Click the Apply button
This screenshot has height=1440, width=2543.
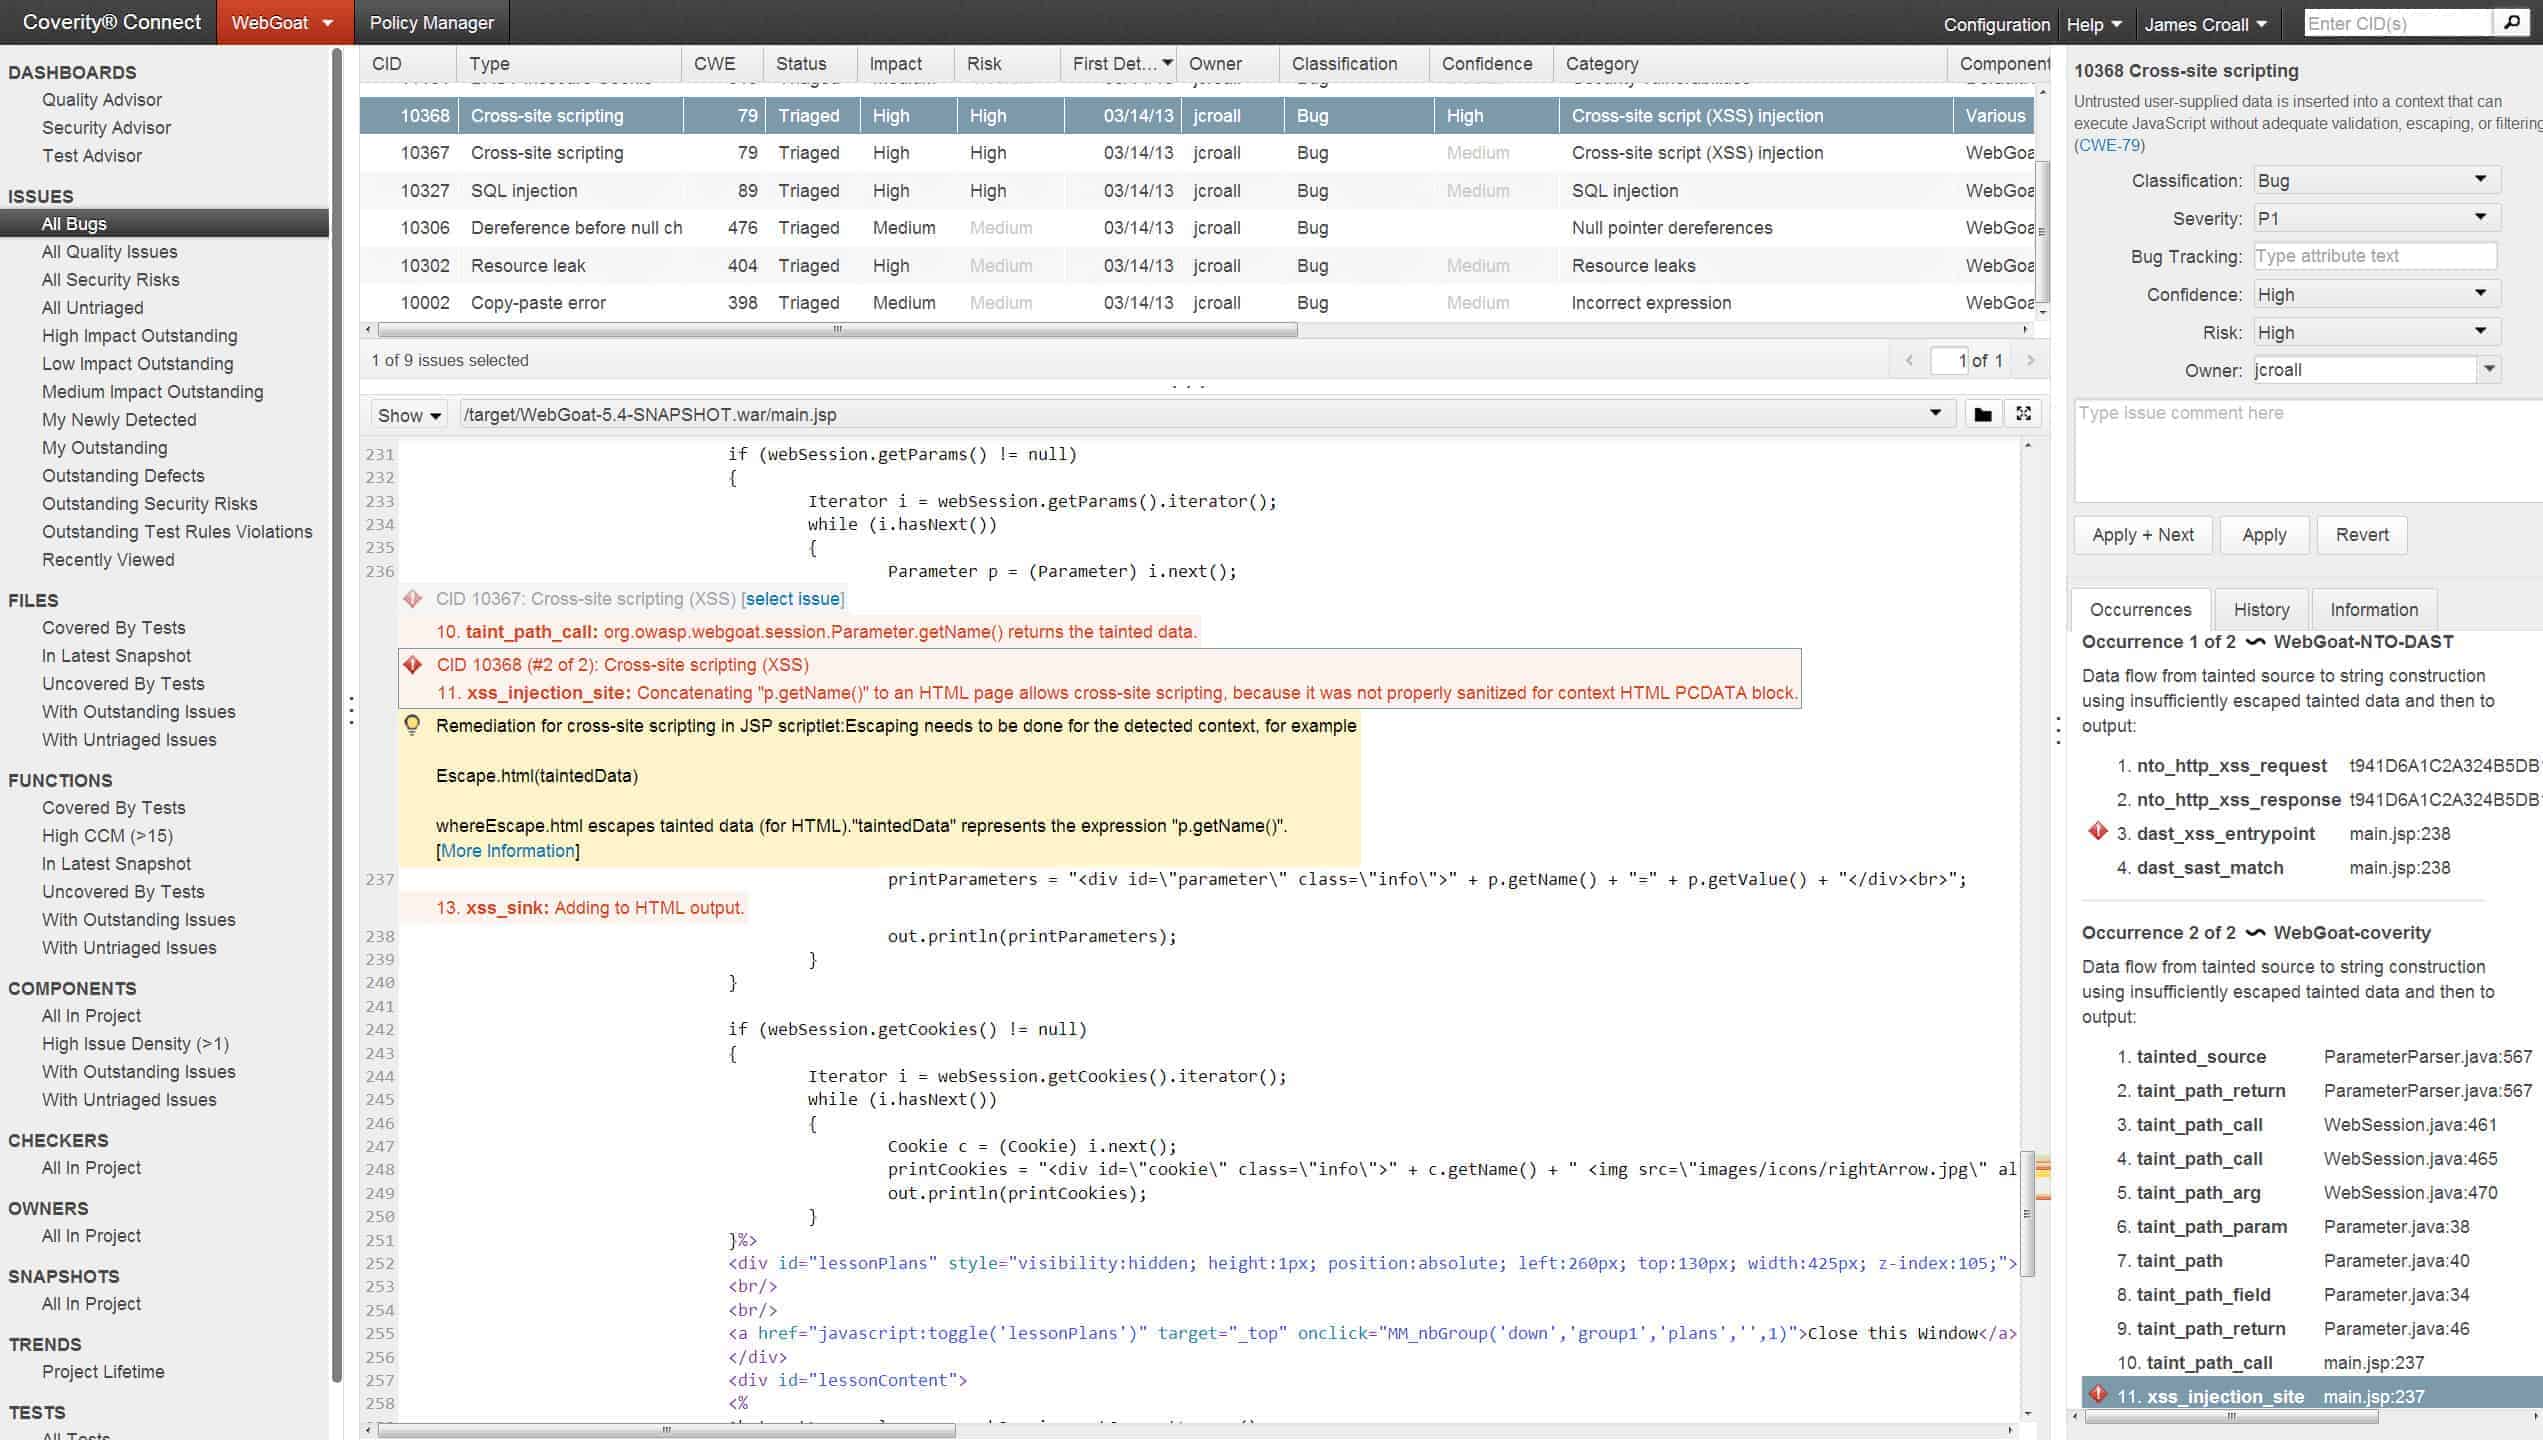2264,535
